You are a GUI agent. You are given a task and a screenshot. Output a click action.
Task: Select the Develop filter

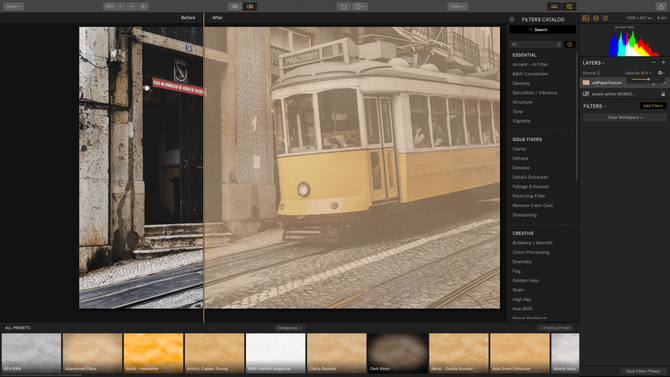click(x=521, y=83)
